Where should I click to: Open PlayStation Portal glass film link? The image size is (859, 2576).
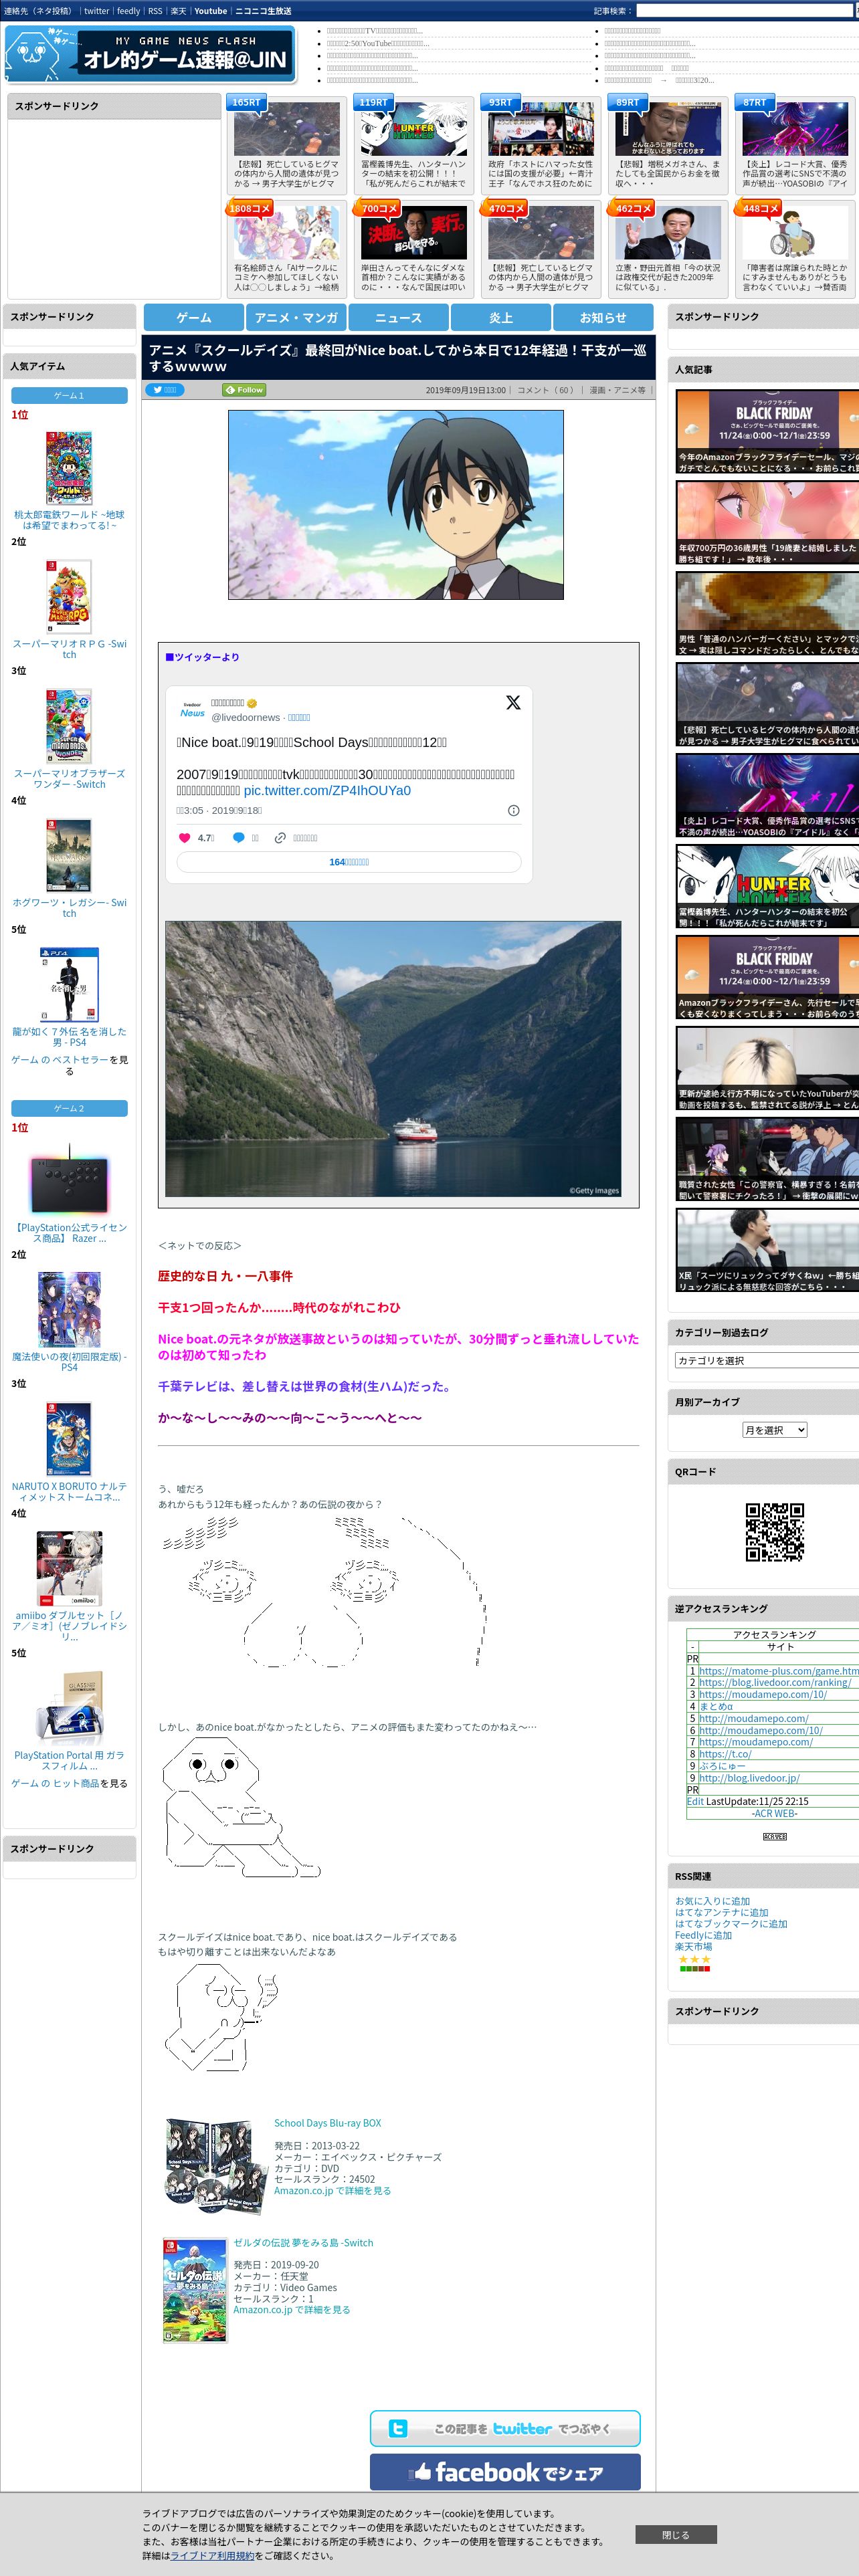click(x=69, y=1760)
